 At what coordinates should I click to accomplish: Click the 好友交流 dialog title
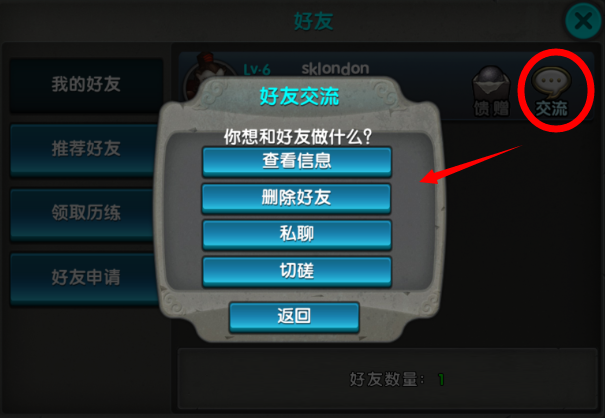pyautogui.click(x=299, y=96)
